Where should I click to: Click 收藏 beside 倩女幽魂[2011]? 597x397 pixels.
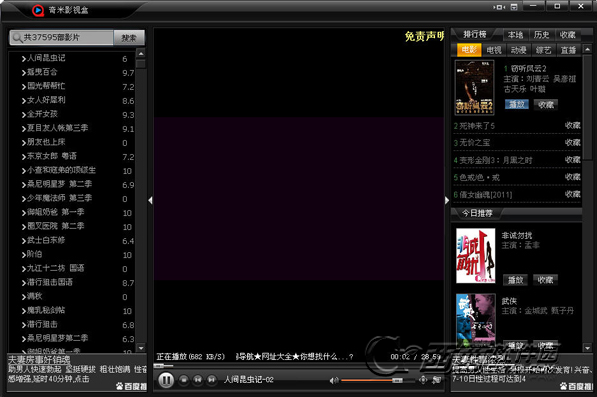point(573,194)
